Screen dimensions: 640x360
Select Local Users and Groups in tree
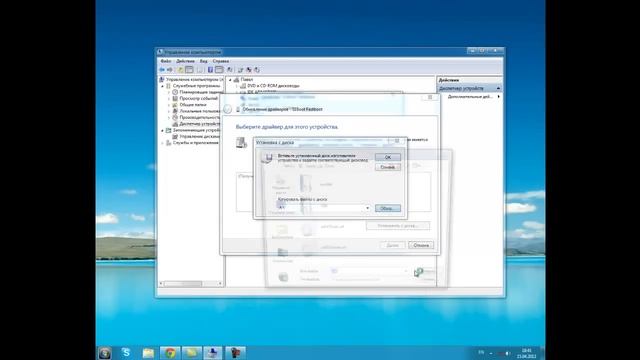click(x=196, y=111)
